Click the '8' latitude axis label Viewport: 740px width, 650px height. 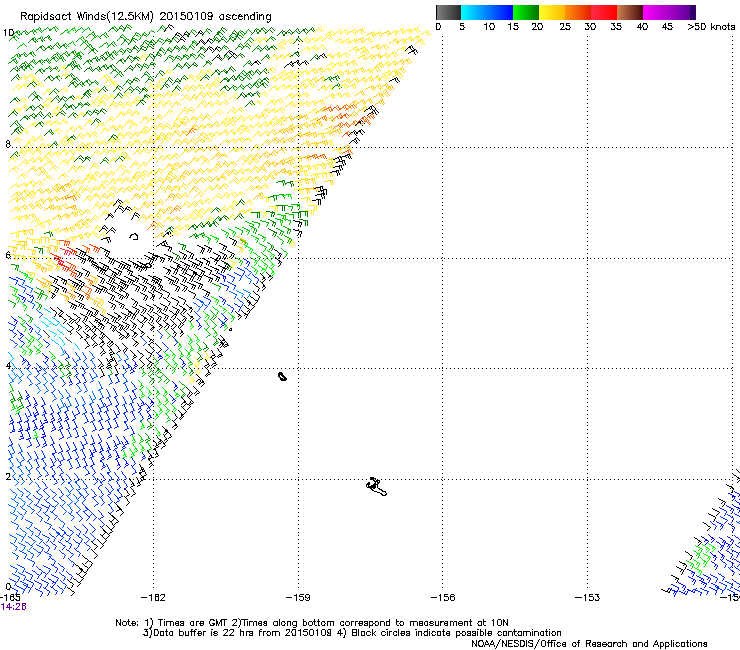(8, 144)
